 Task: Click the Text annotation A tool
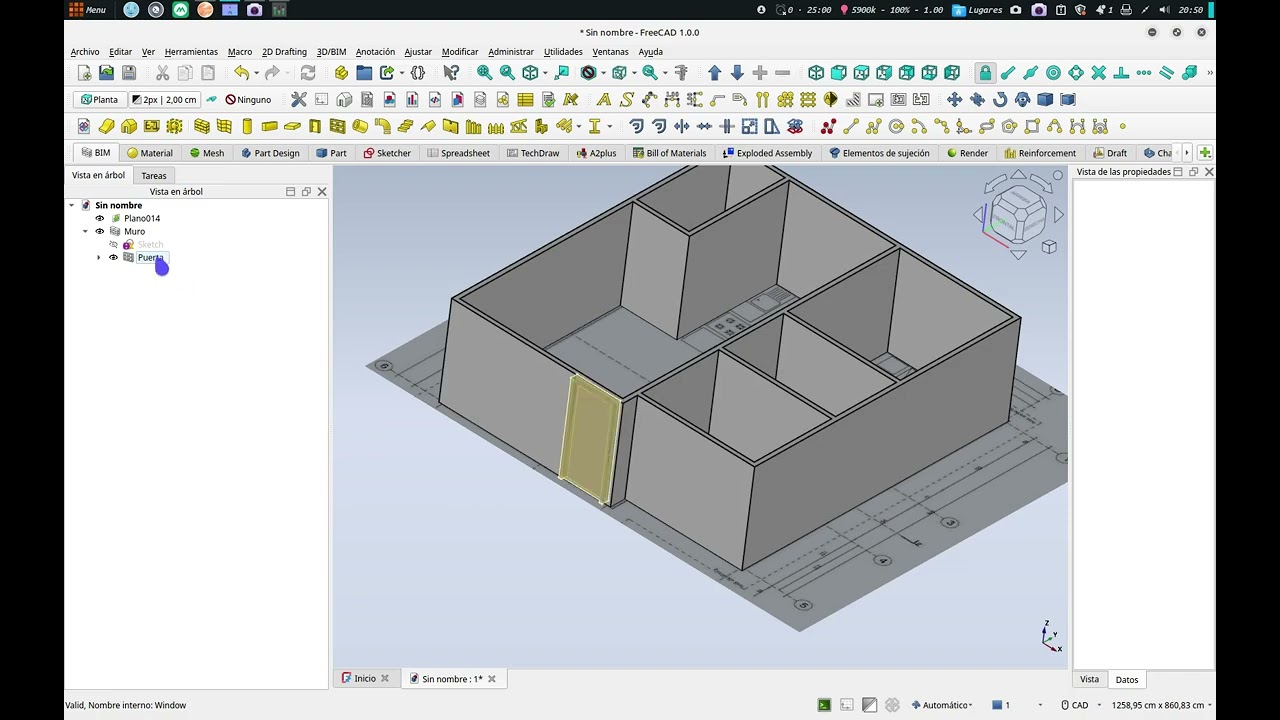(x=603, y=99)
